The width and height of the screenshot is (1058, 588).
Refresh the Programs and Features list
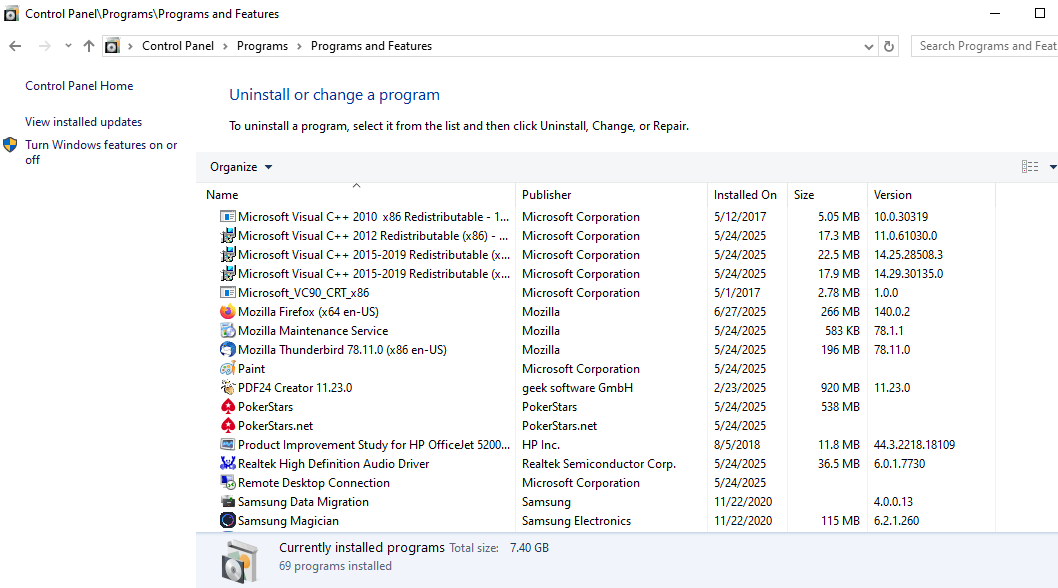889,46
